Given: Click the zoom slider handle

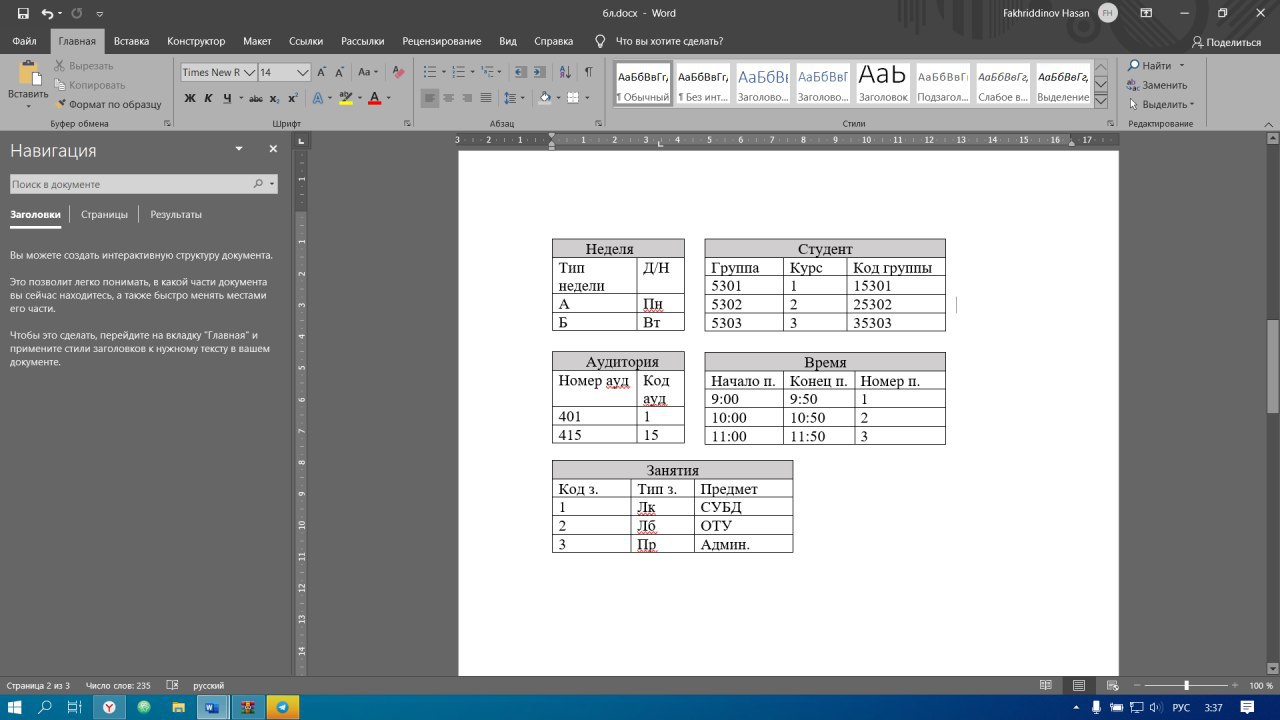Looking at the screenshot, I should click(1186, 685).
